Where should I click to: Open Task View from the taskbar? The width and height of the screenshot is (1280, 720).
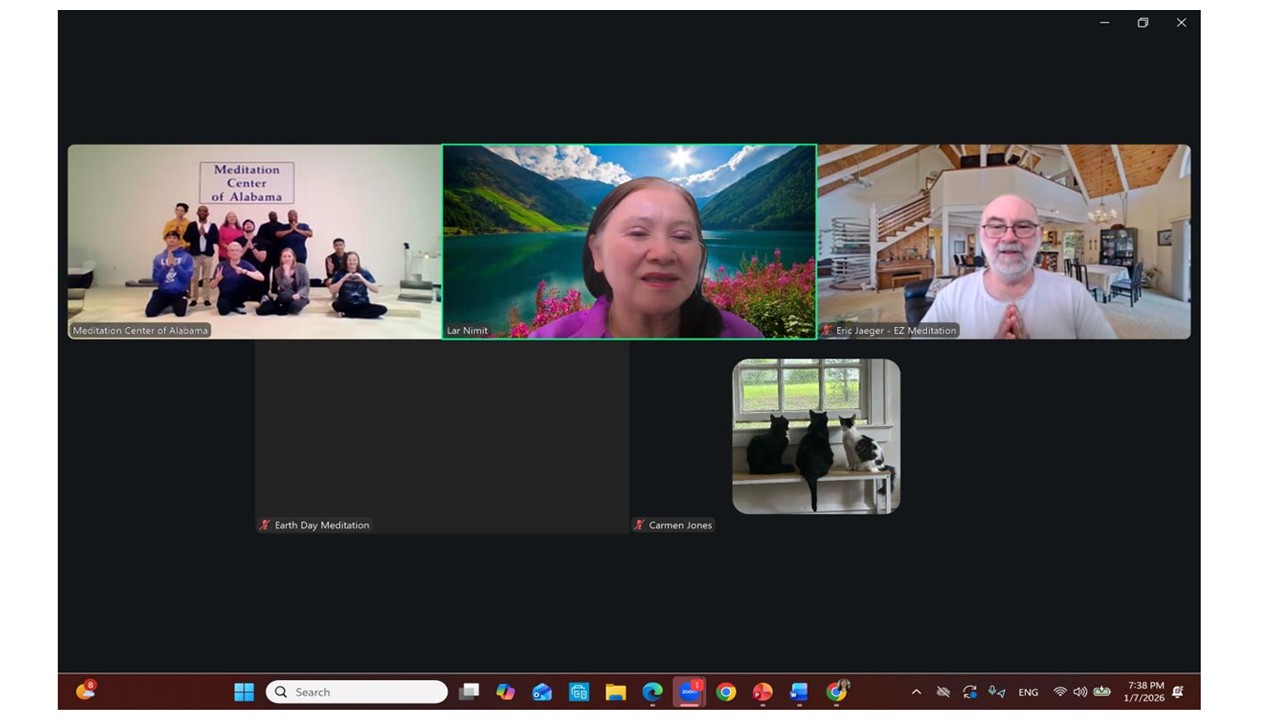[468, 692]
